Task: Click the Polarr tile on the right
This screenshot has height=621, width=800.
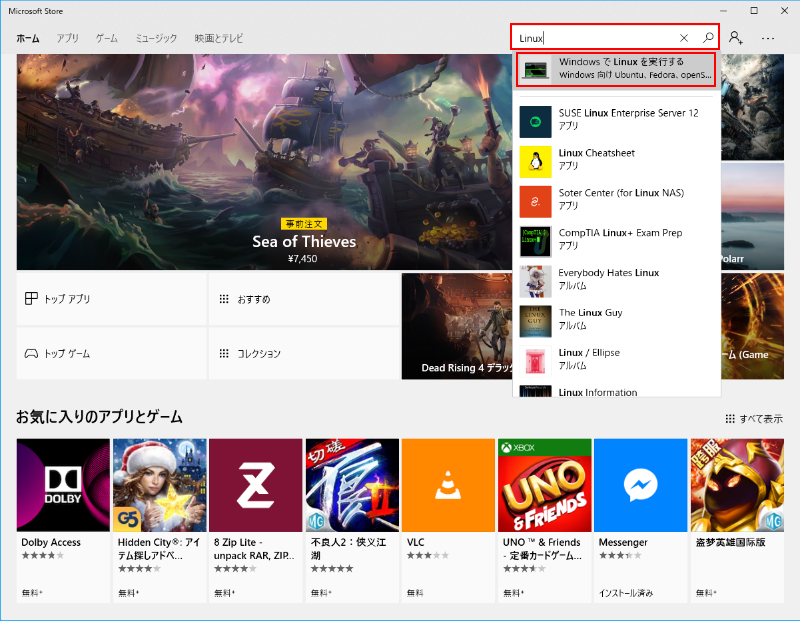Action: pyautogui.click(x=753, y=216)
